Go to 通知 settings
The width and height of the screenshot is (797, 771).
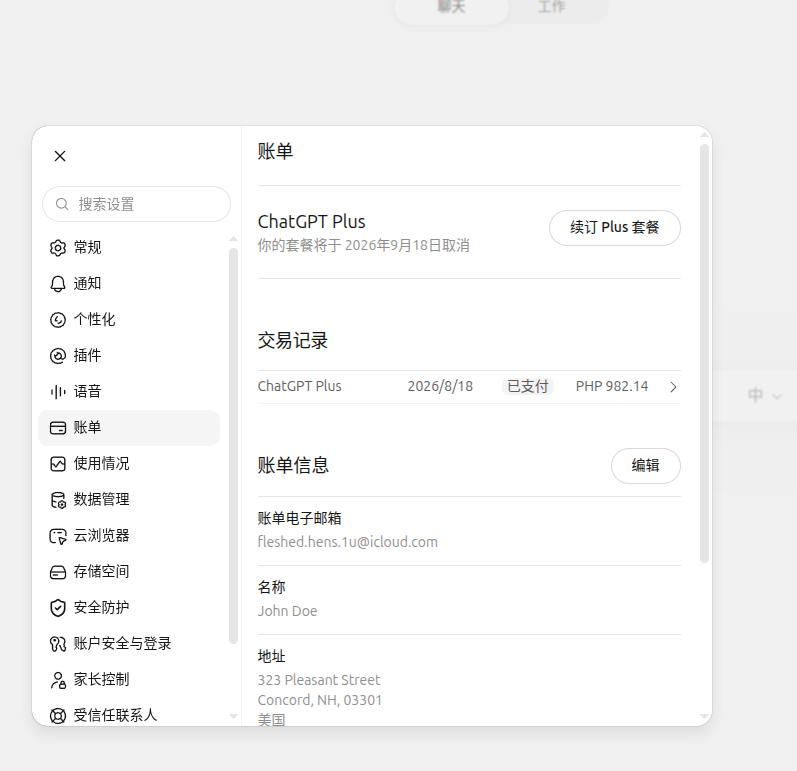click(129, 284)
